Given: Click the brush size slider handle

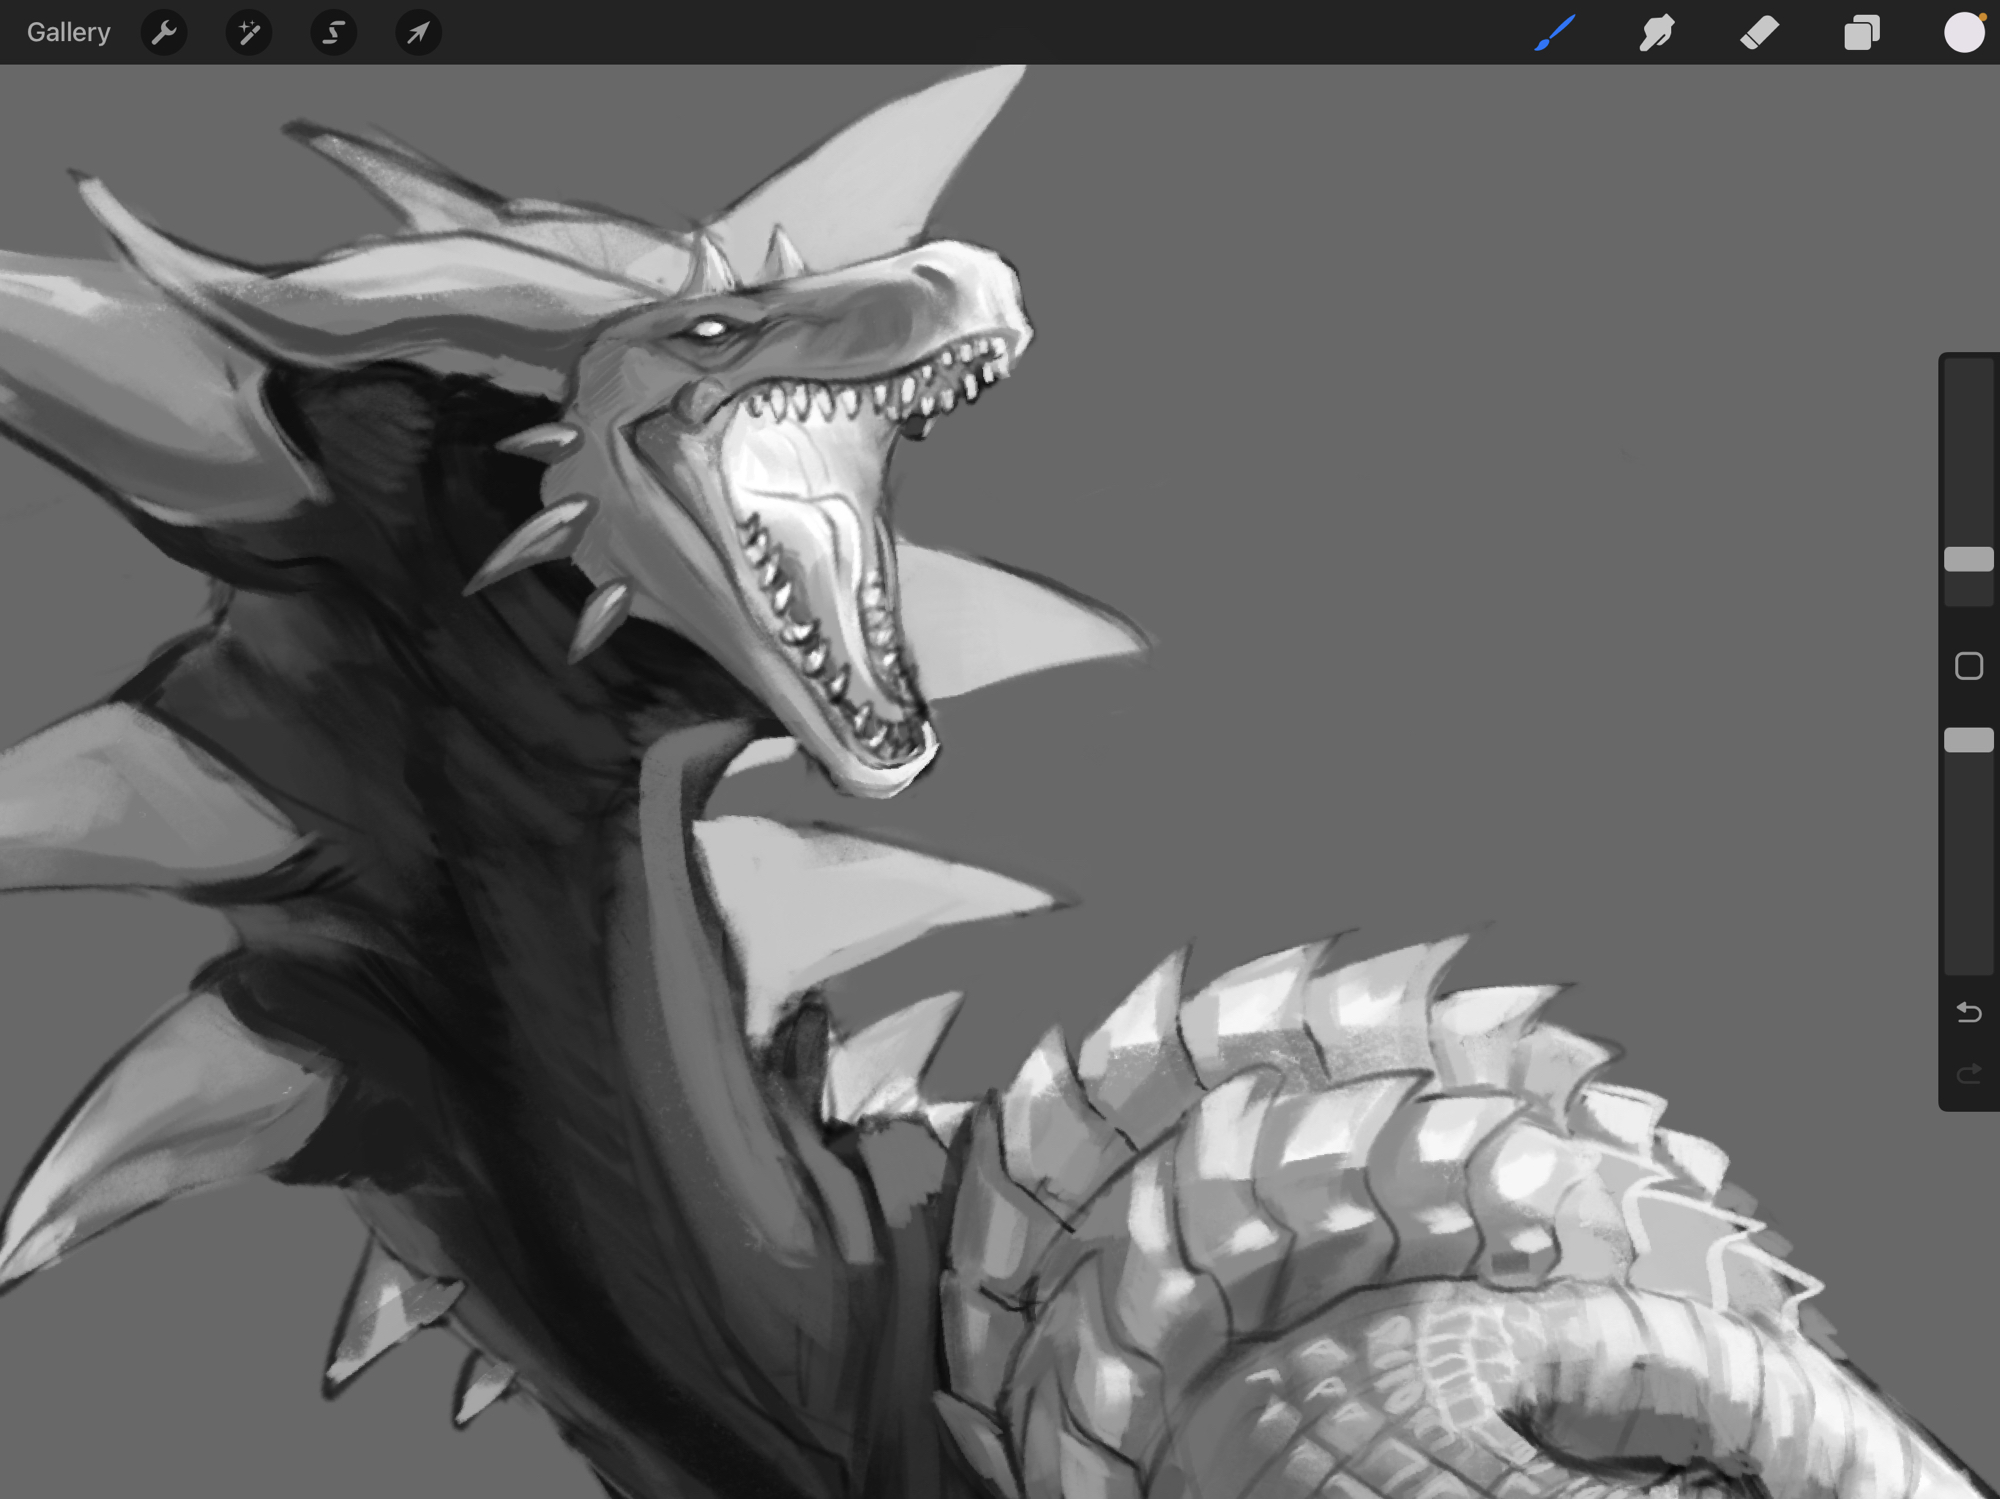Looking at the screenshot, I should point(1968,559).
